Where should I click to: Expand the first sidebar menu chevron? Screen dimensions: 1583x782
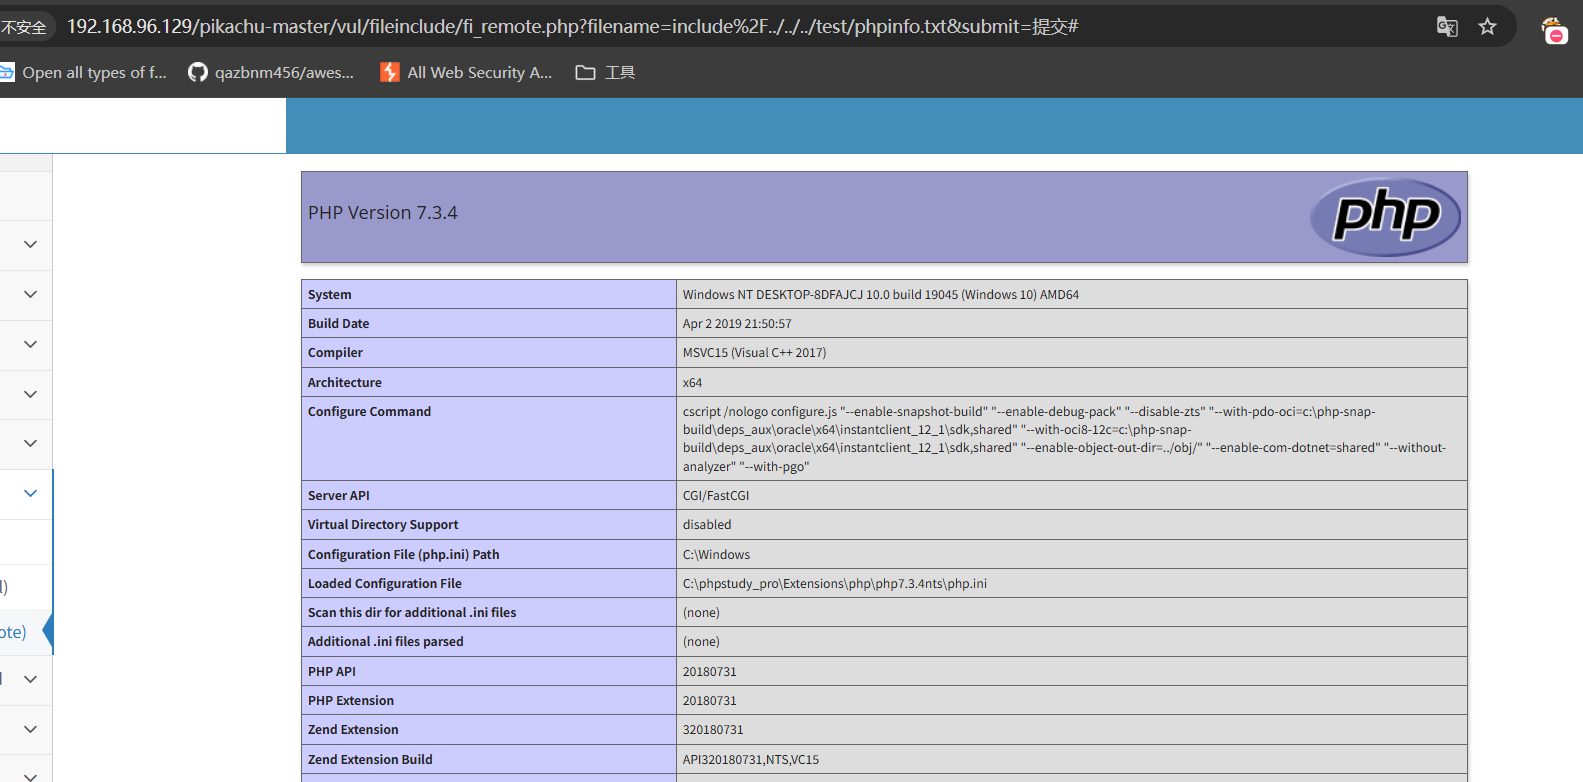point(30,244)
